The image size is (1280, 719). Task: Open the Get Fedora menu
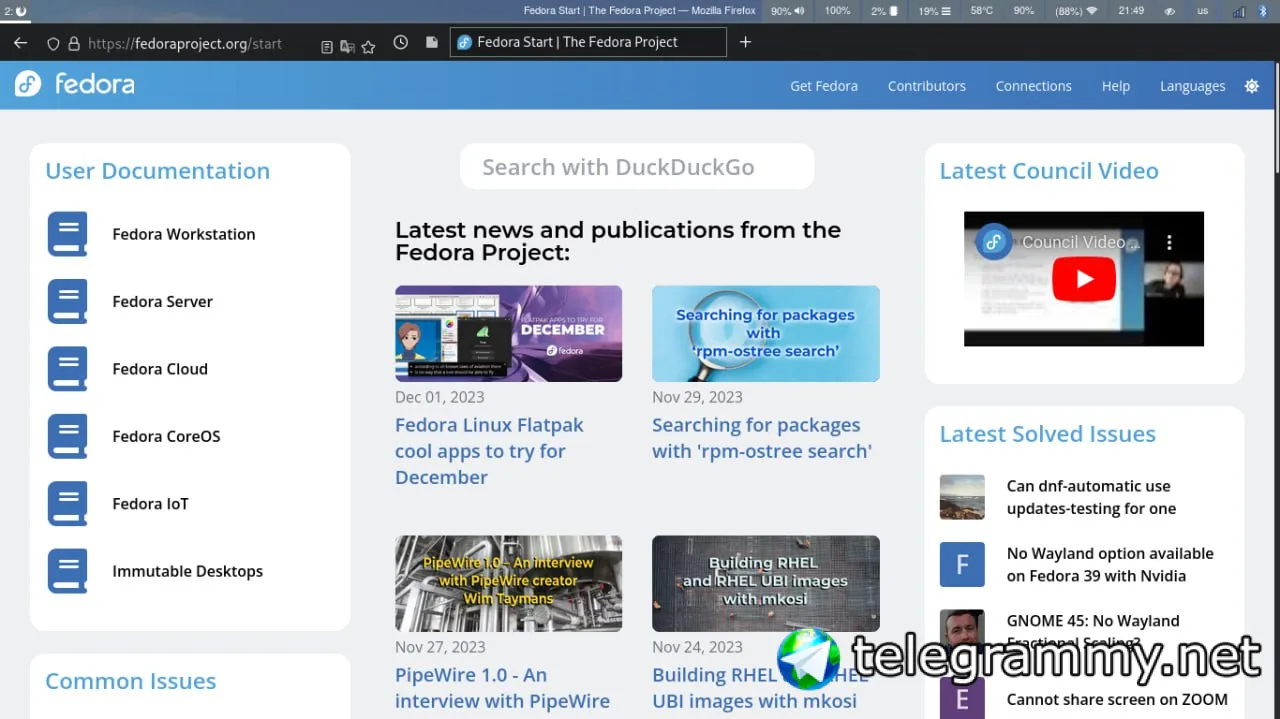824,86
